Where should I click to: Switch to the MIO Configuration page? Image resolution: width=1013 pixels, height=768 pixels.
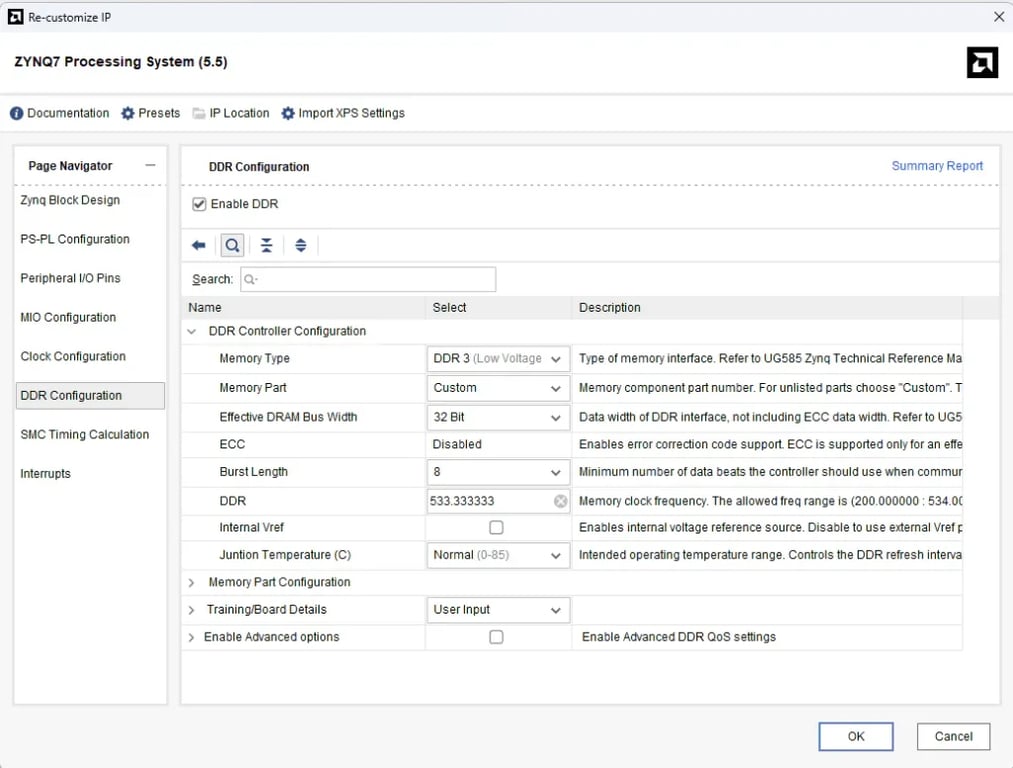pos(68,317)
